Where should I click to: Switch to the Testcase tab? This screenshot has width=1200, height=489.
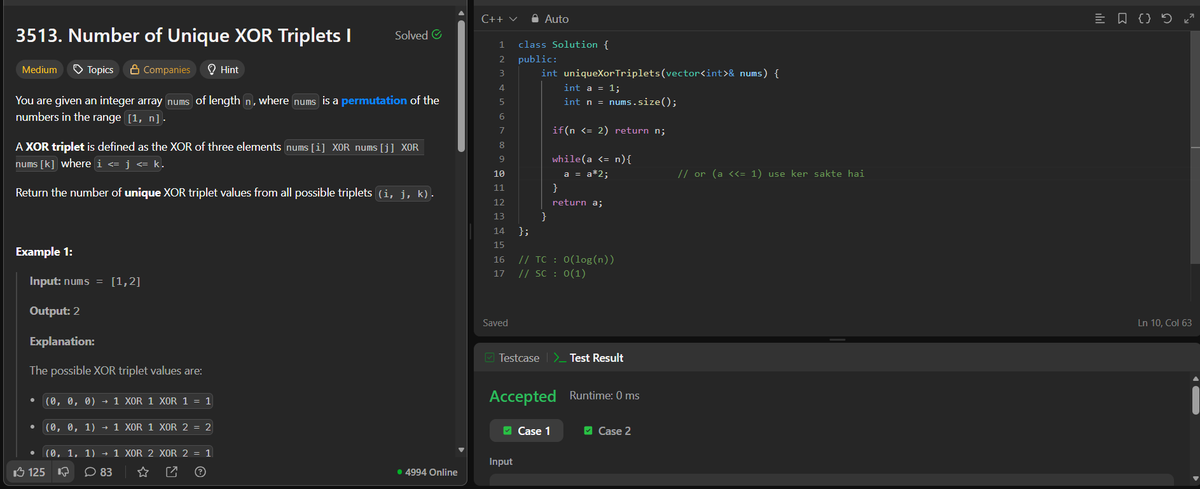click(510, 357)
